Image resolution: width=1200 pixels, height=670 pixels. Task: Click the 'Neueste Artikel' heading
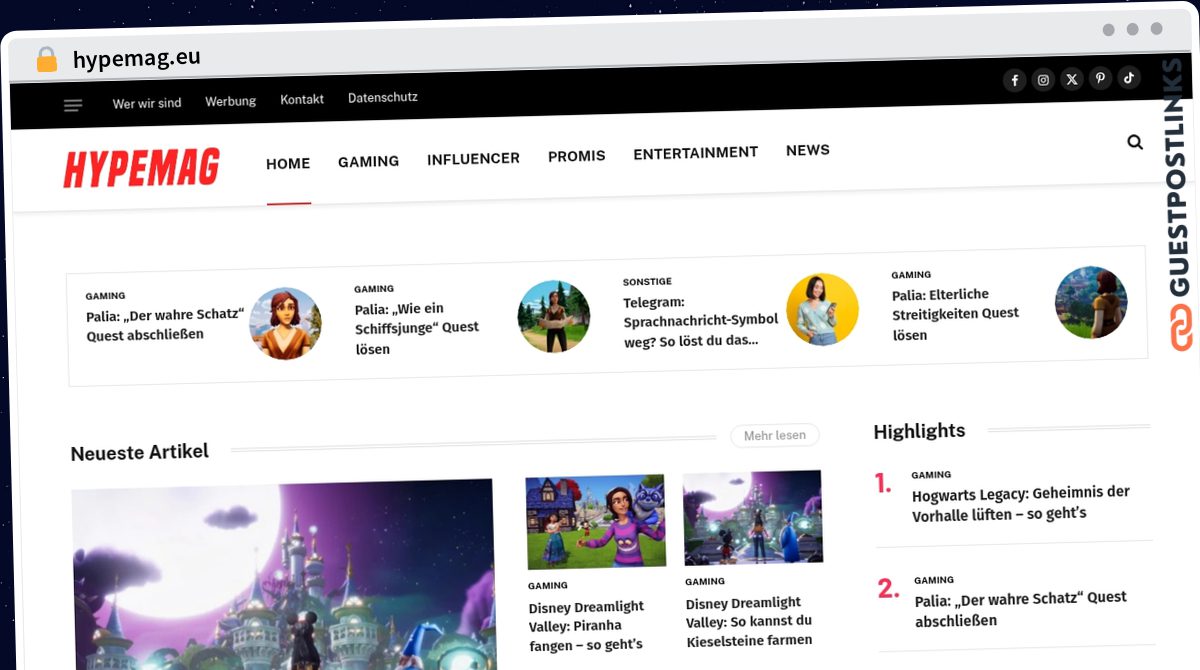coord(140,452)
